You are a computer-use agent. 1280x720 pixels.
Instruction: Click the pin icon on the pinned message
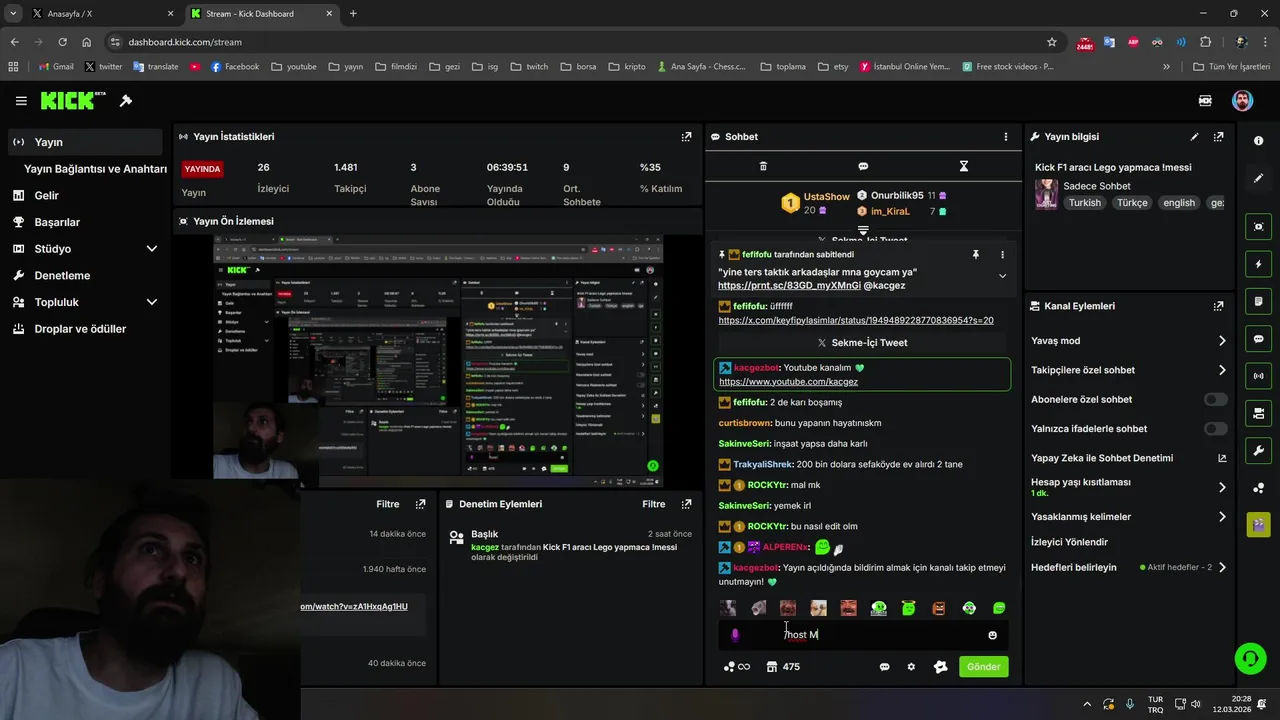(976, 255)
